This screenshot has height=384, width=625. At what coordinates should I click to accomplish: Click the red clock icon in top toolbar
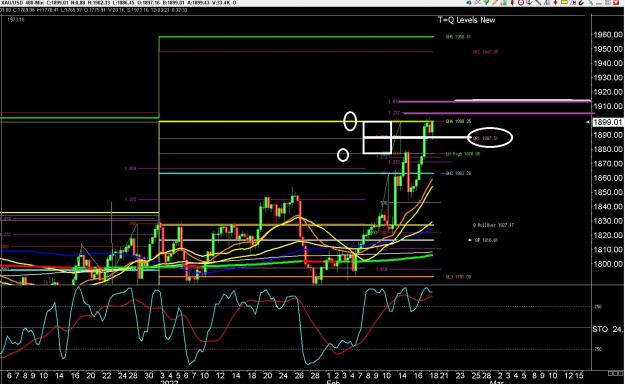(521, 2)
